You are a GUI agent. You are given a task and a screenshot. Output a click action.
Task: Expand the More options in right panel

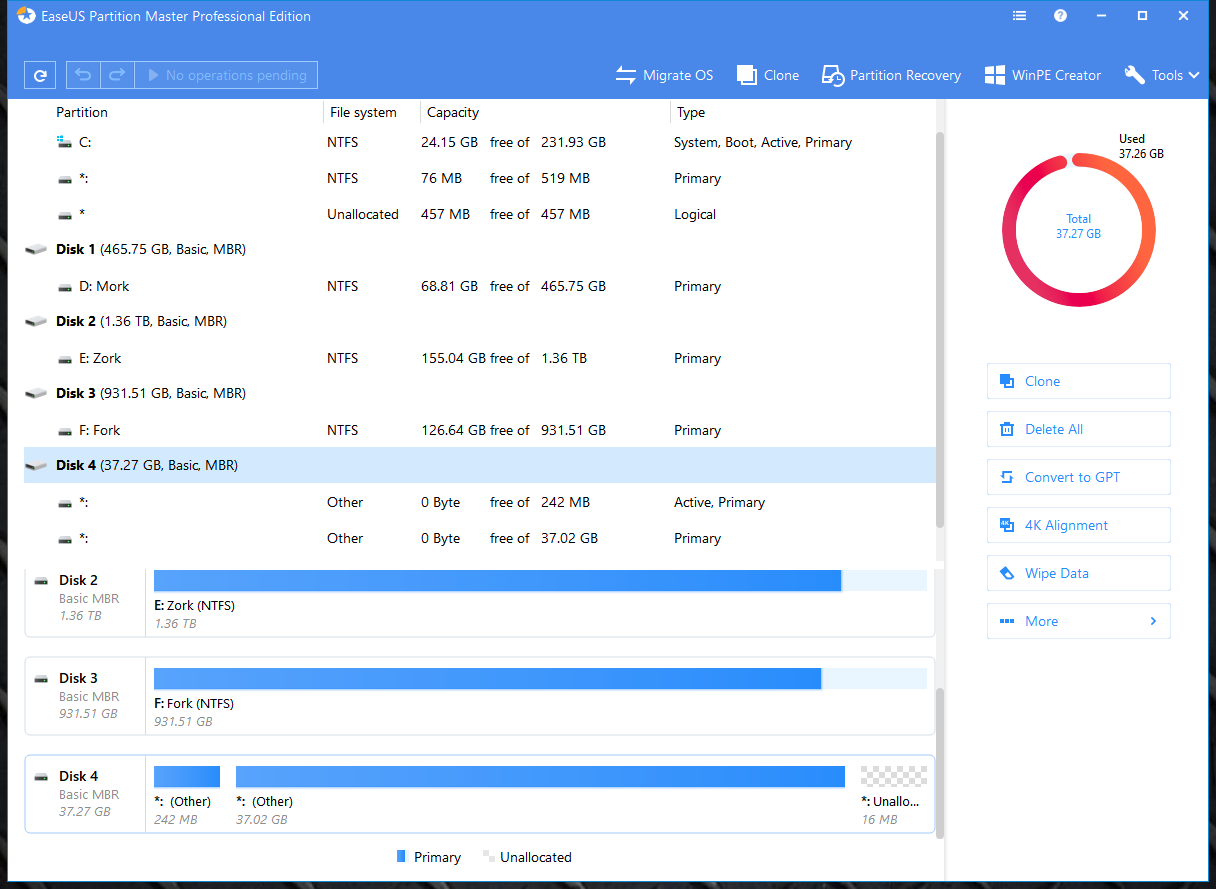tap(1078, 621)
